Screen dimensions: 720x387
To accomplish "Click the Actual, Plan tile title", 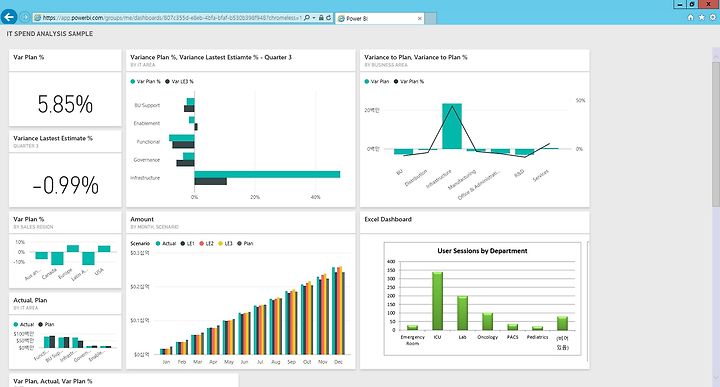I will 30,300.
